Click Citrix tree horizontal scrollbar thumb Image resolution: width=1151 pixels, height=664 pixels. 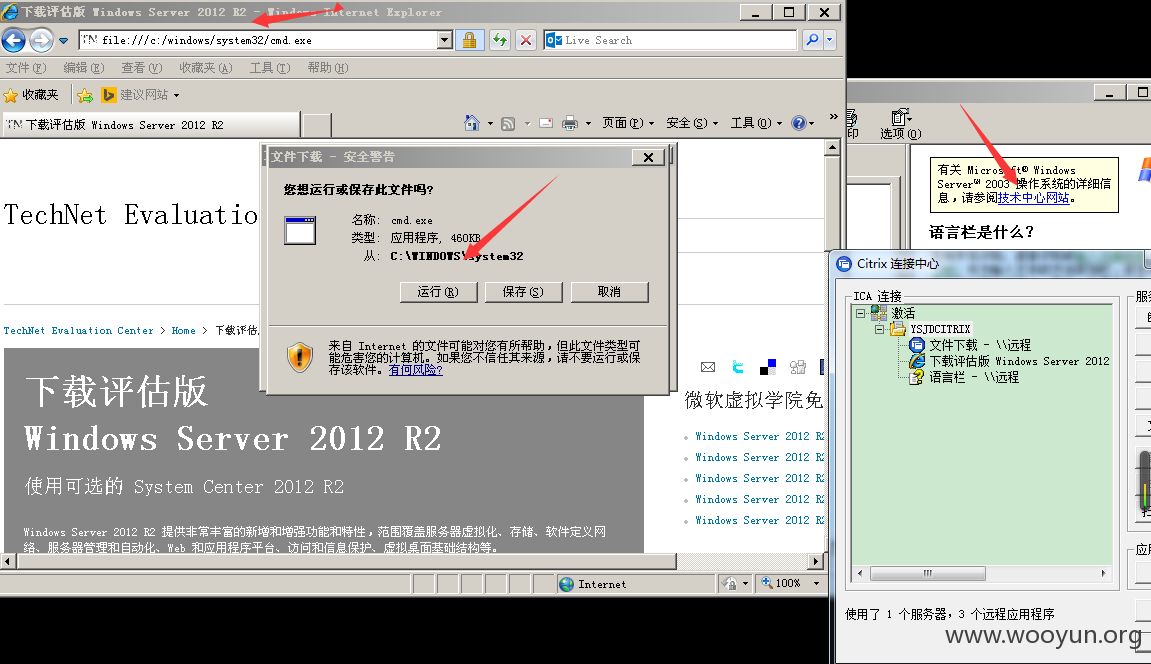928,574
